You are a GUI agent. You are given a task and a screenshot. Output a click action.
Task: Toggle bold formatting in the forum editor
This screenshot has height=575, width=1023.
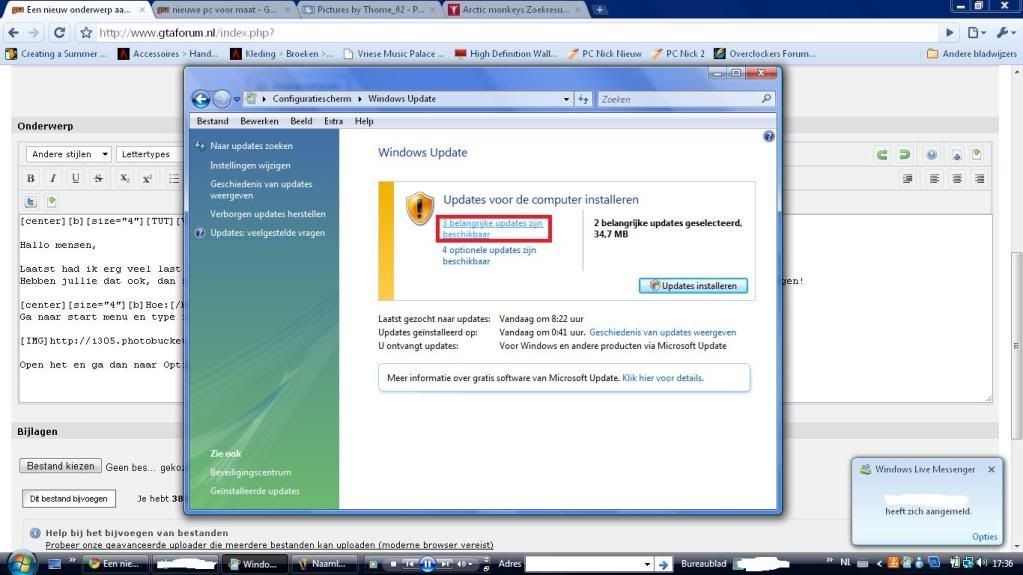31,178
